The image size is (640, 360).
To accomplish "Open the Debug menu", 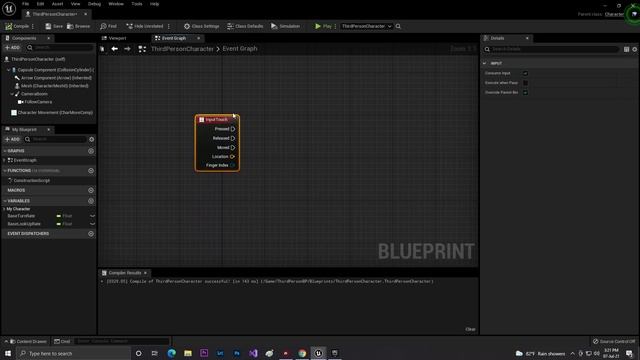I will 94,4.
